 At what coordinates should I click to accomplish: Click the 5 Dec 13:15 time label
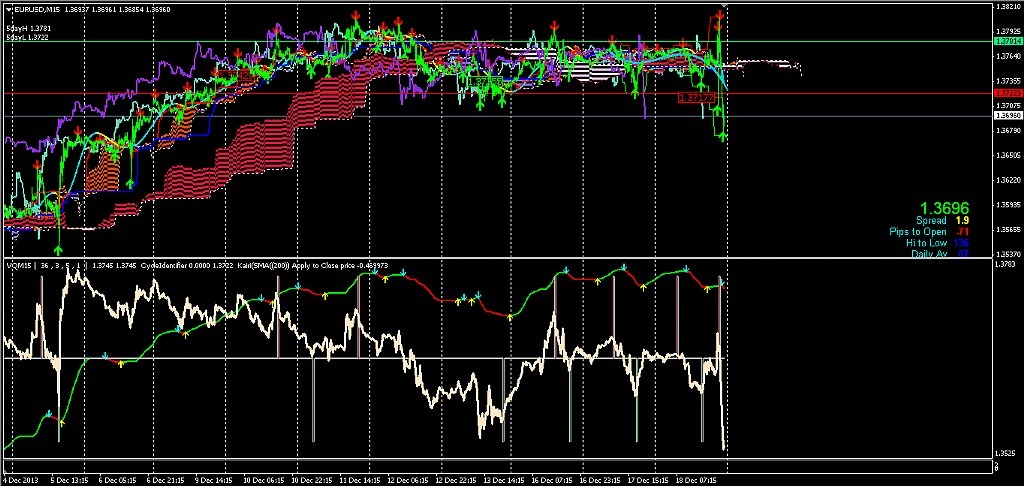tap(70, 480)
